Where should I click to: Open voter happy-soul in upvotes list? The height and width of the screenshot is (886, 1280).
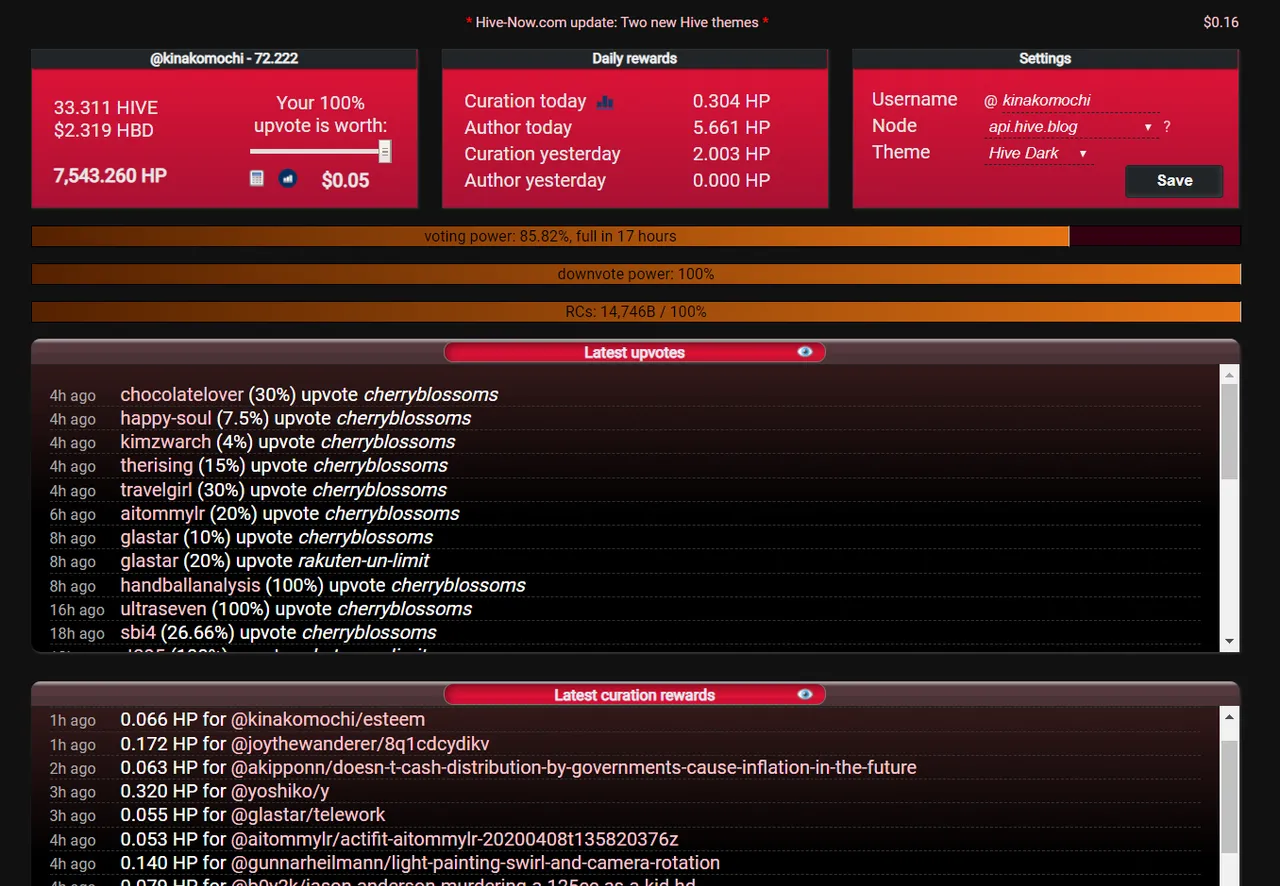166,418
